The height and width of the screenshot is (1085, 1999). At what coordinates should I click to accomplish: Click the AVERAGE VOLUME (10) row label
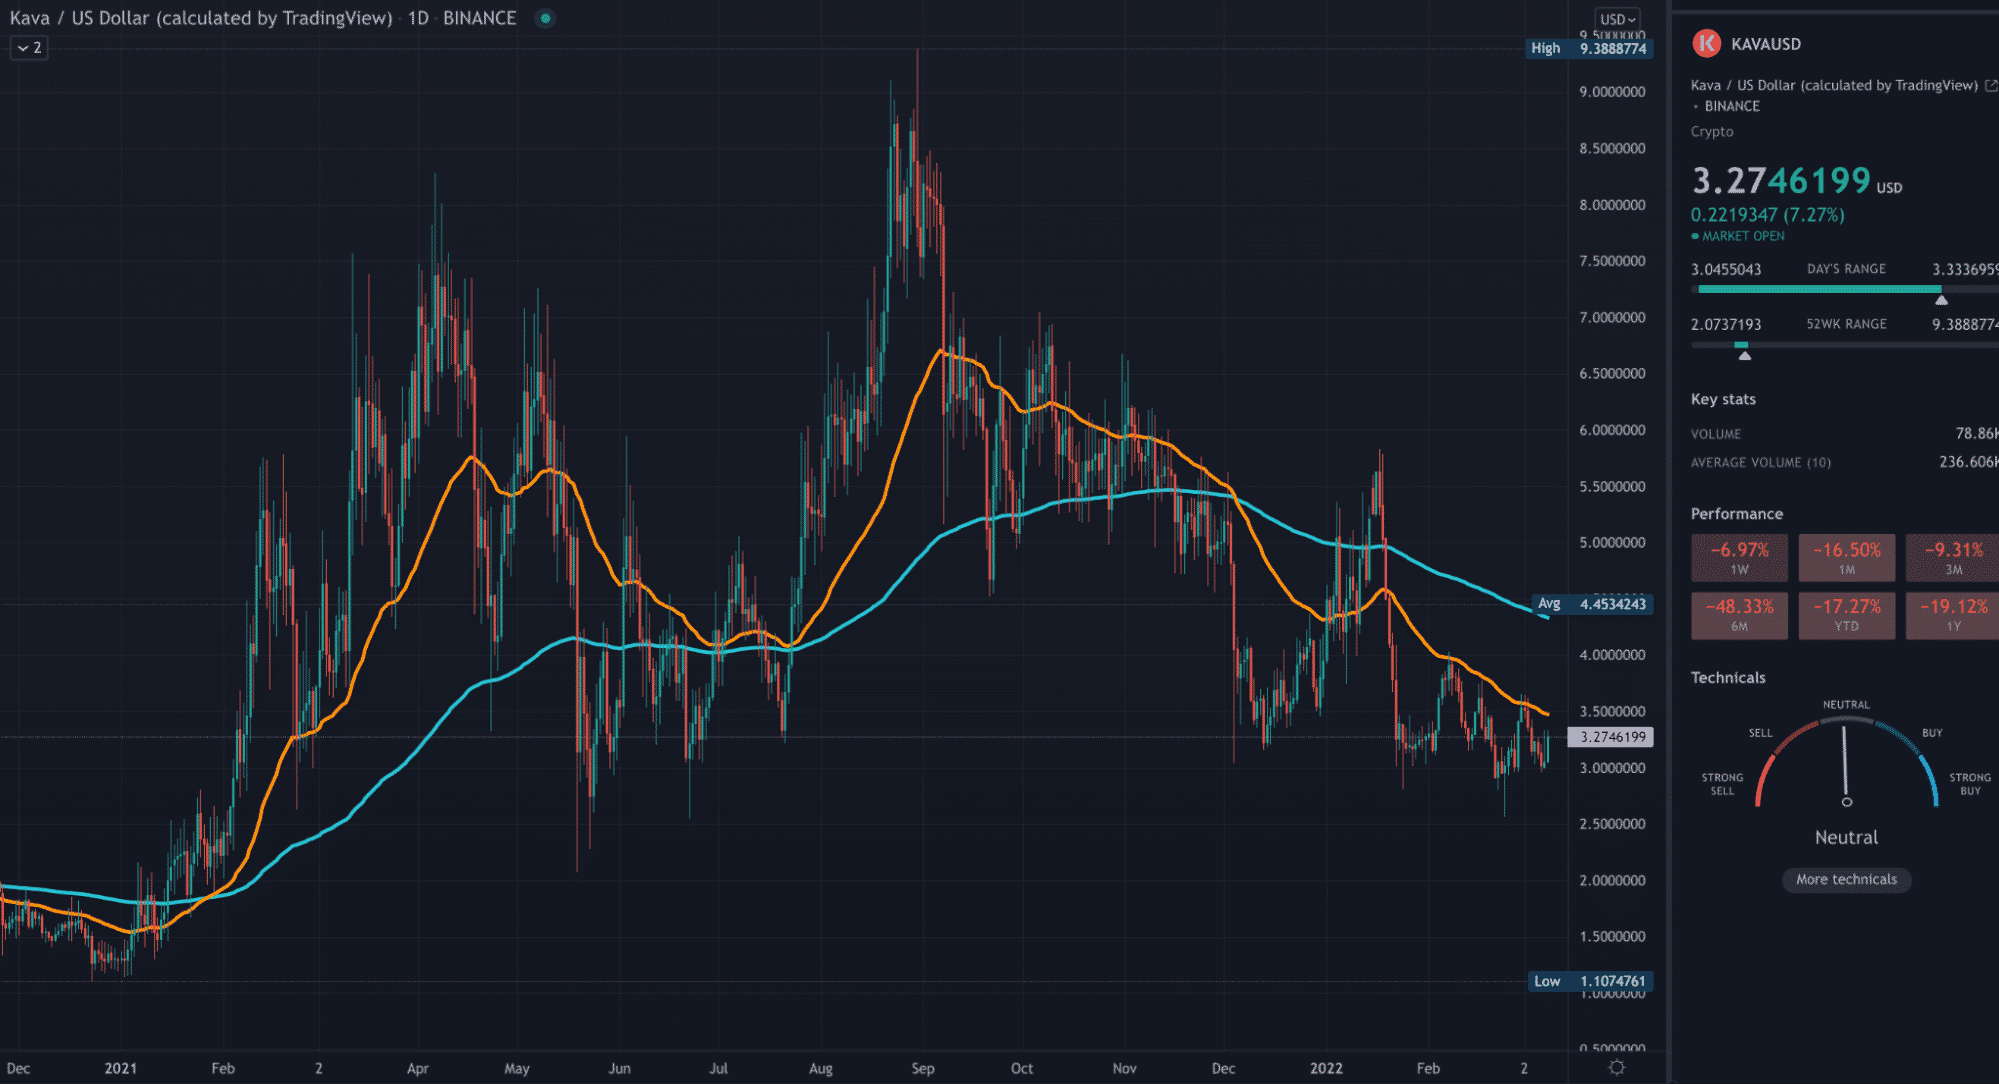(1761, 462)
